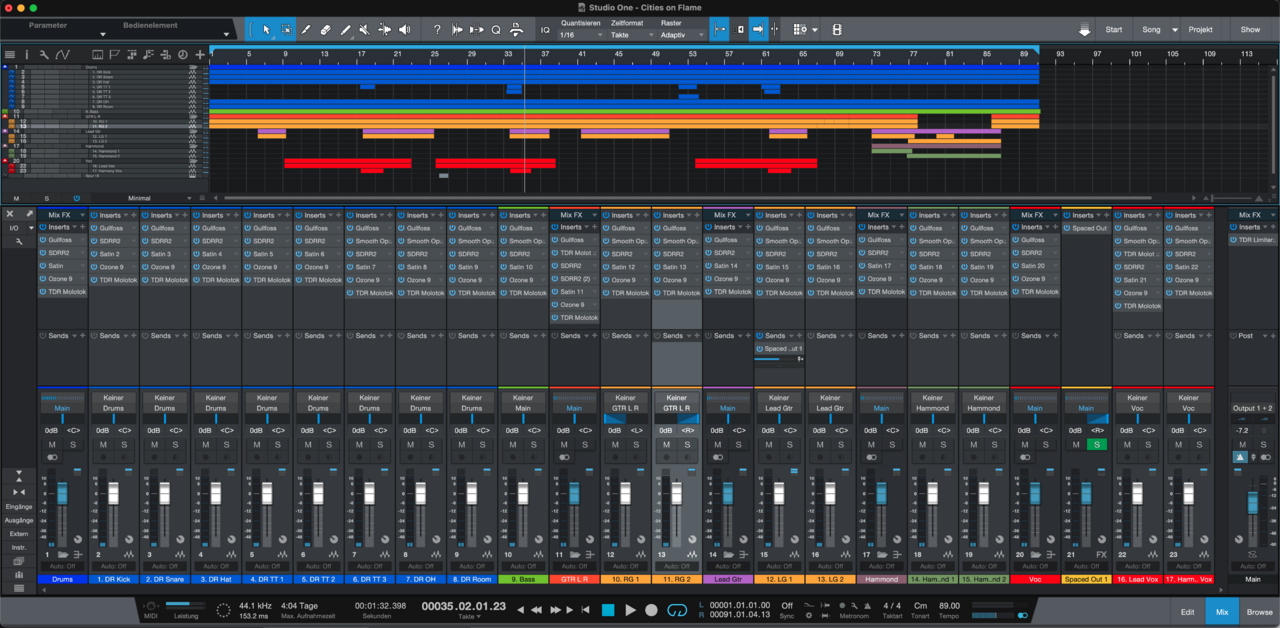Select the Mute tool

pyautogui.click(x=365, y=30)
